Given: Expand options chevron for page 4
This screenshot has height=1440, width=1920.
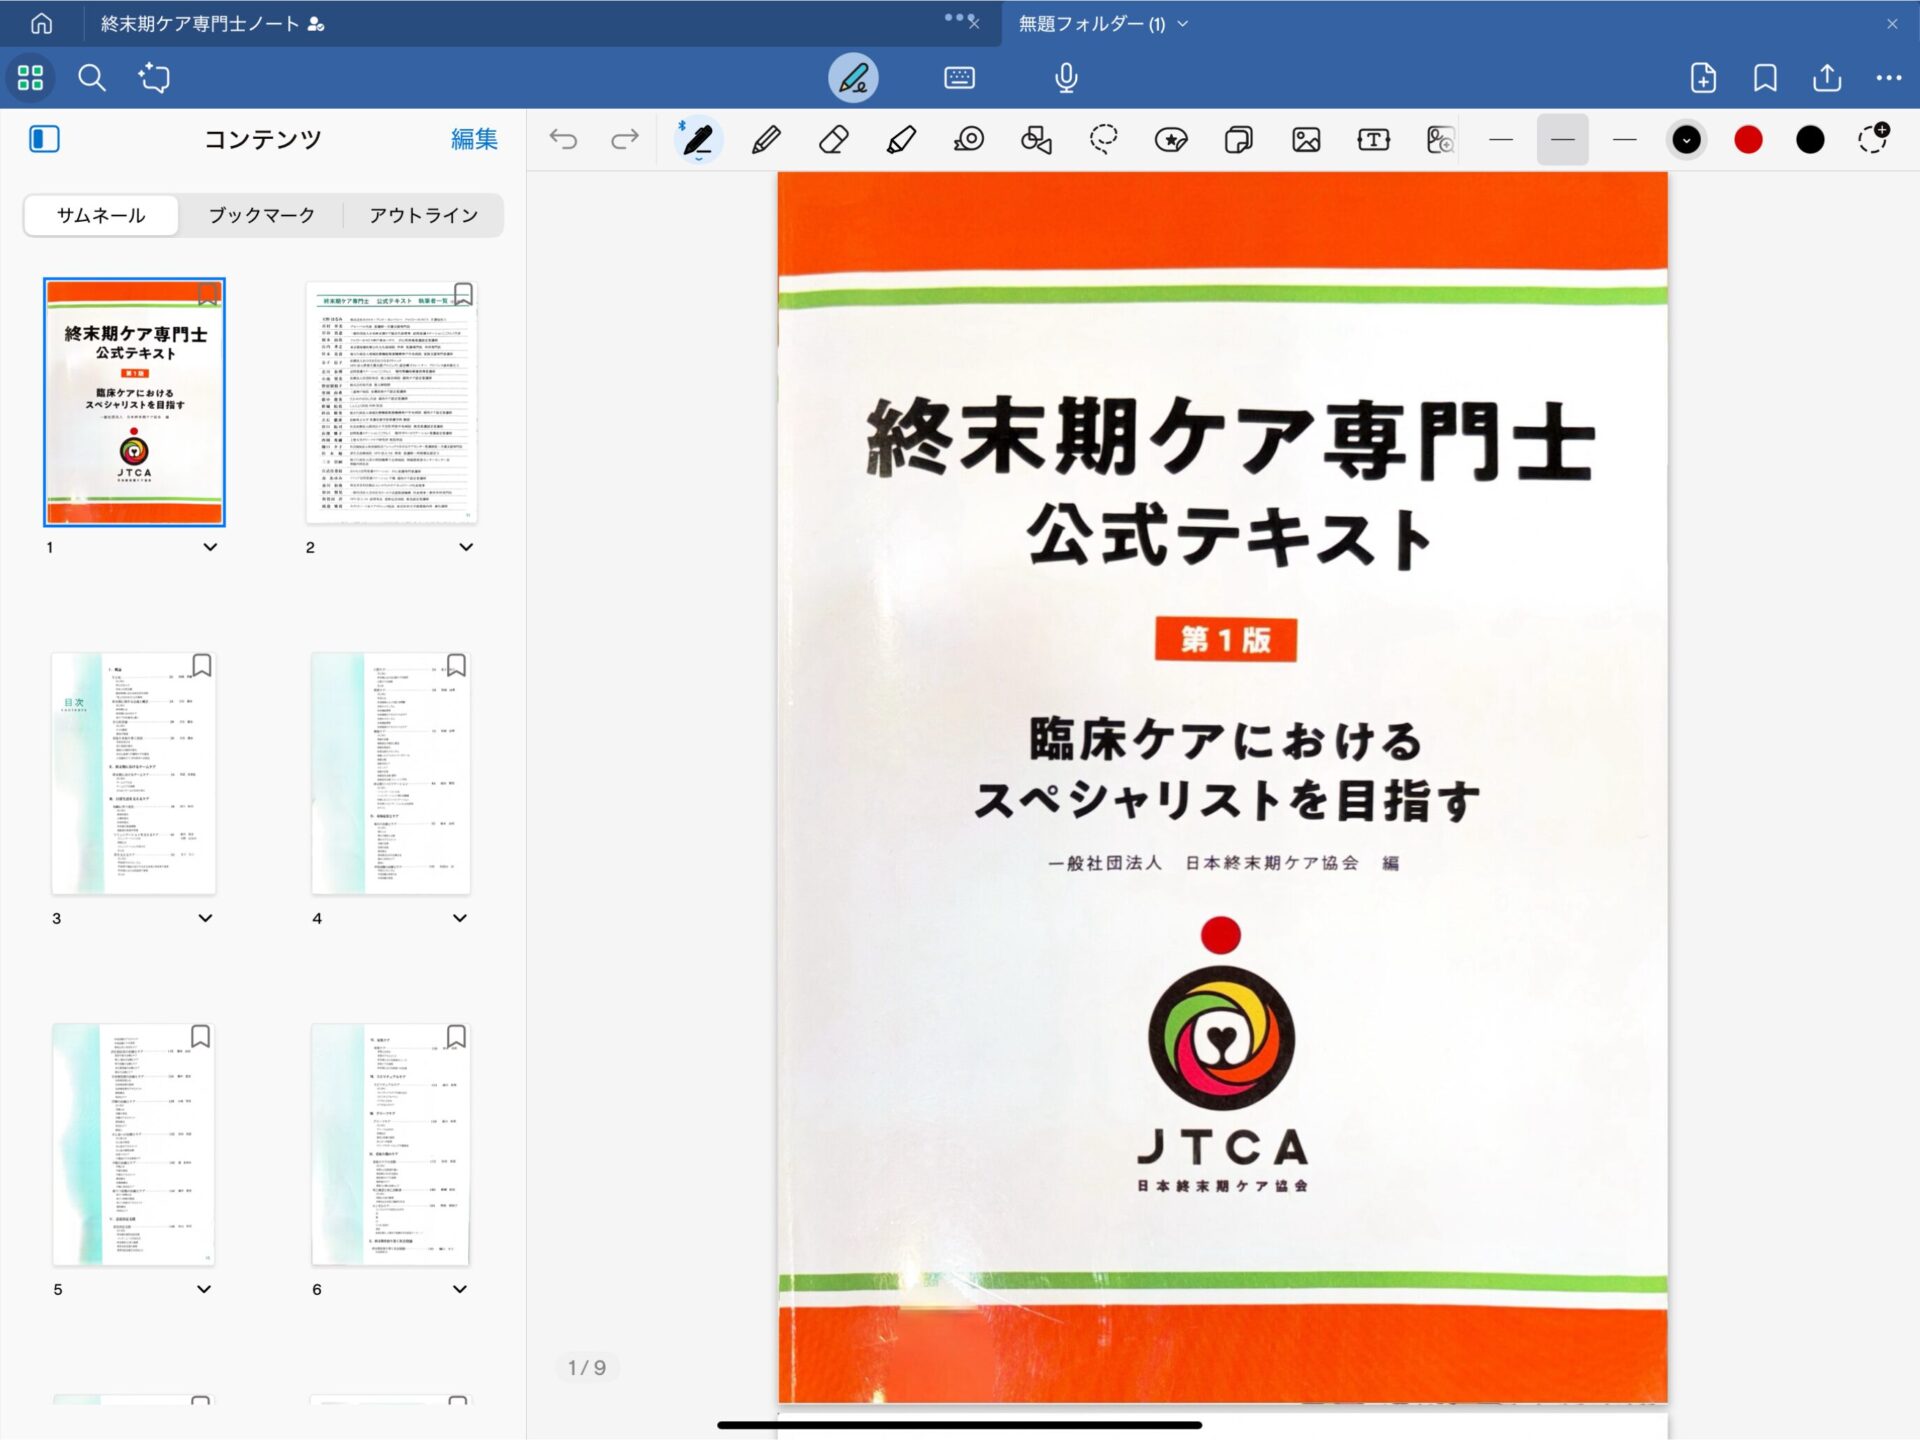Looking at the screenshot, I should pyautogui.click(x=460, y=918).
